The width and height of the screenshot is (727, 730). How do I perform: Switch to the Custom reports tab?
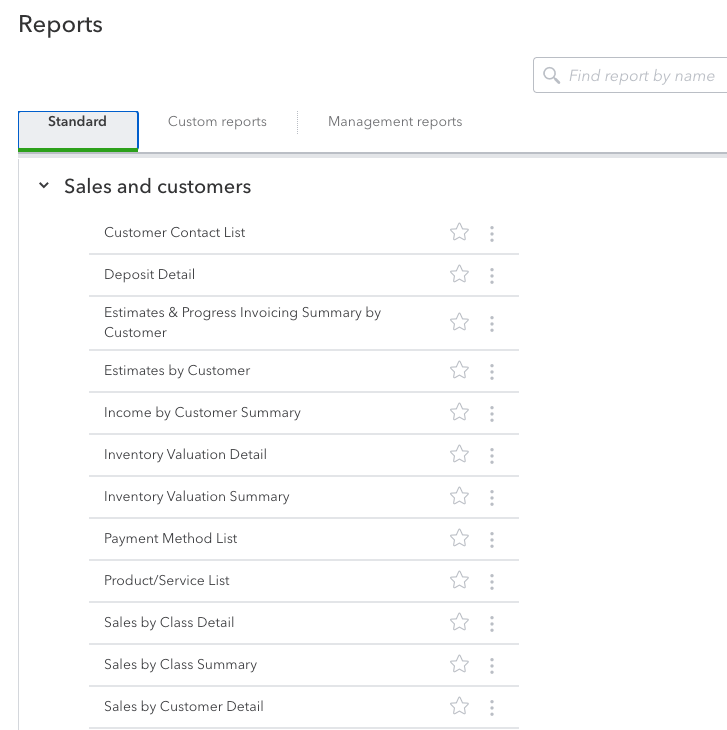pyautogui.click(x=217, y=122)
